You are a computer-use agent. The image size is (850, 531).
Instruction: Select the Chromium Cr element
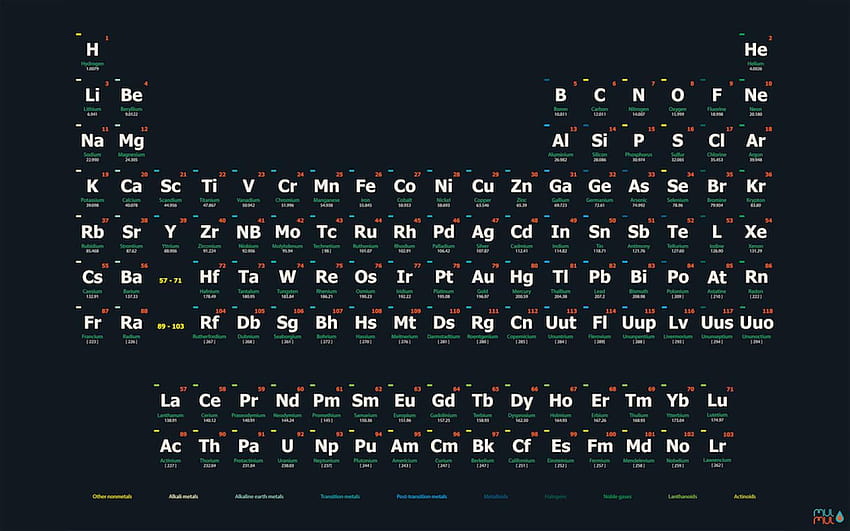[x=288, y=189]
